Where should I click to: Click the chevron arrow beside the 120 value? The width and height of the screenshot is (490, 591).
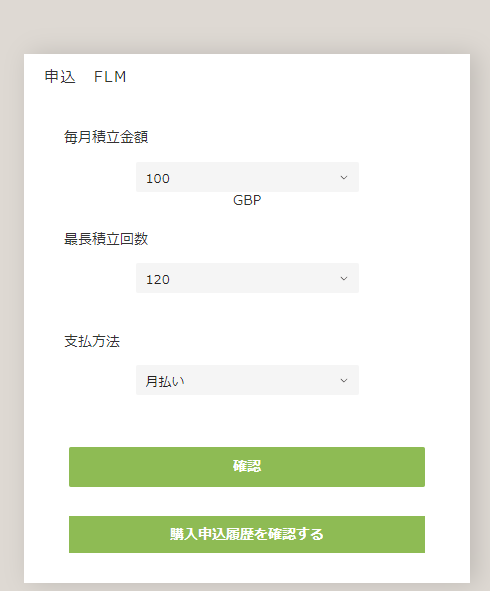pos(344,279)
